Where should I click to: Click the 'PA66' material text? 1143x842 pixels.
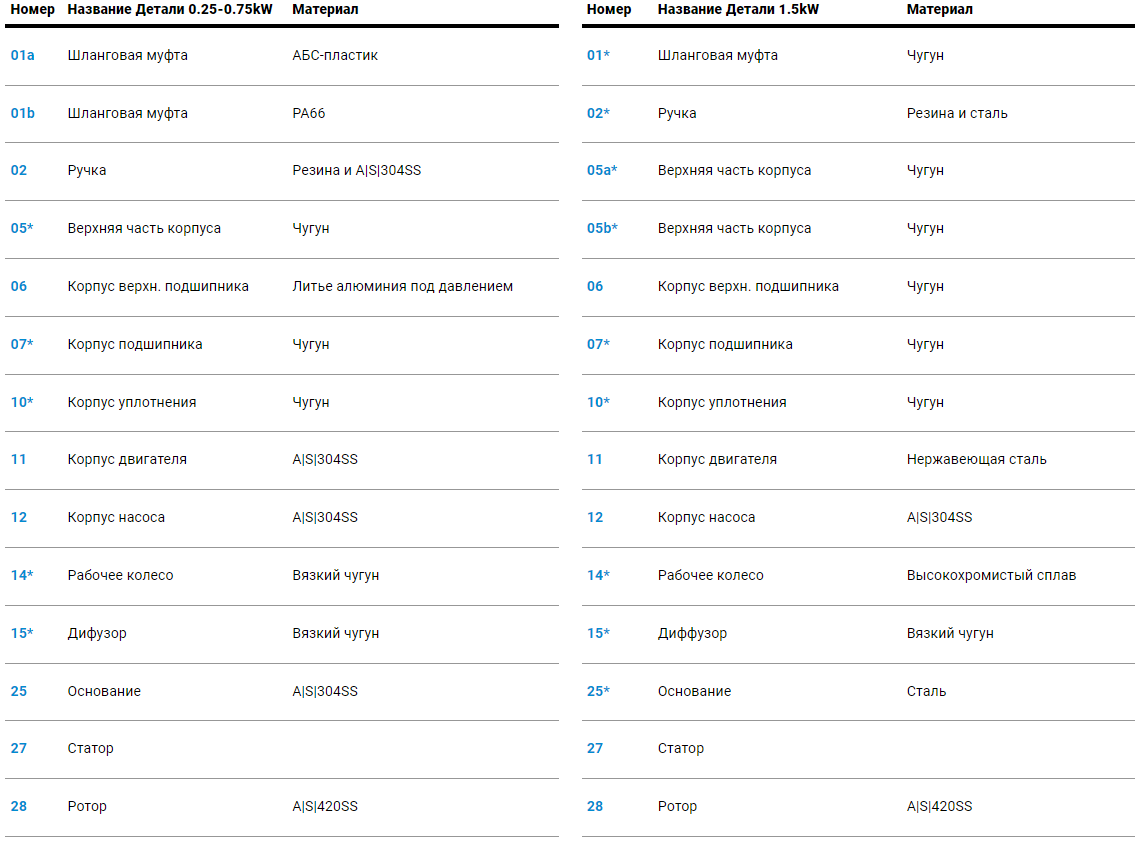(x=309, y=113)
